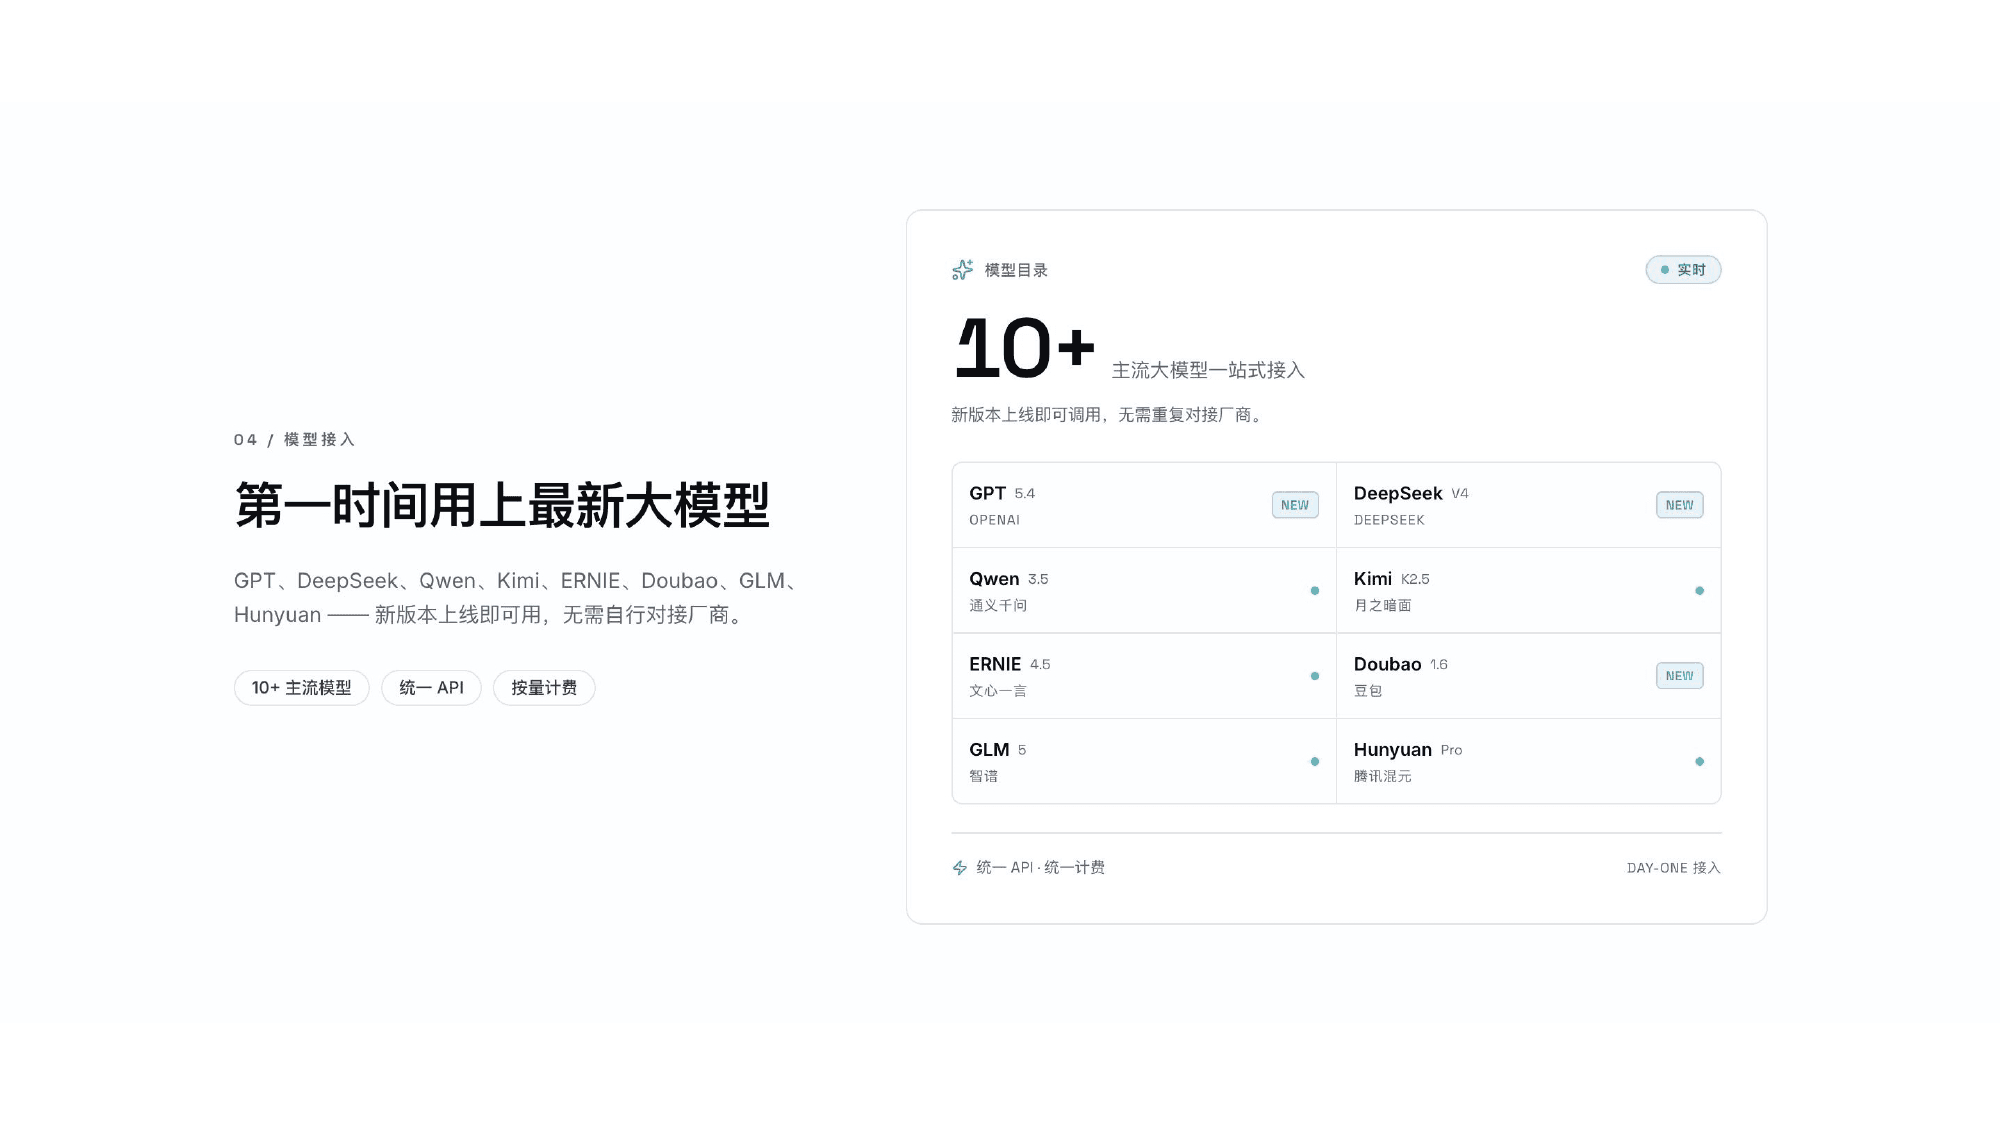Click the 实时 live status badge
Image resolution: width=2000 pixels, height=1125 pixels.
point(1683,270)
